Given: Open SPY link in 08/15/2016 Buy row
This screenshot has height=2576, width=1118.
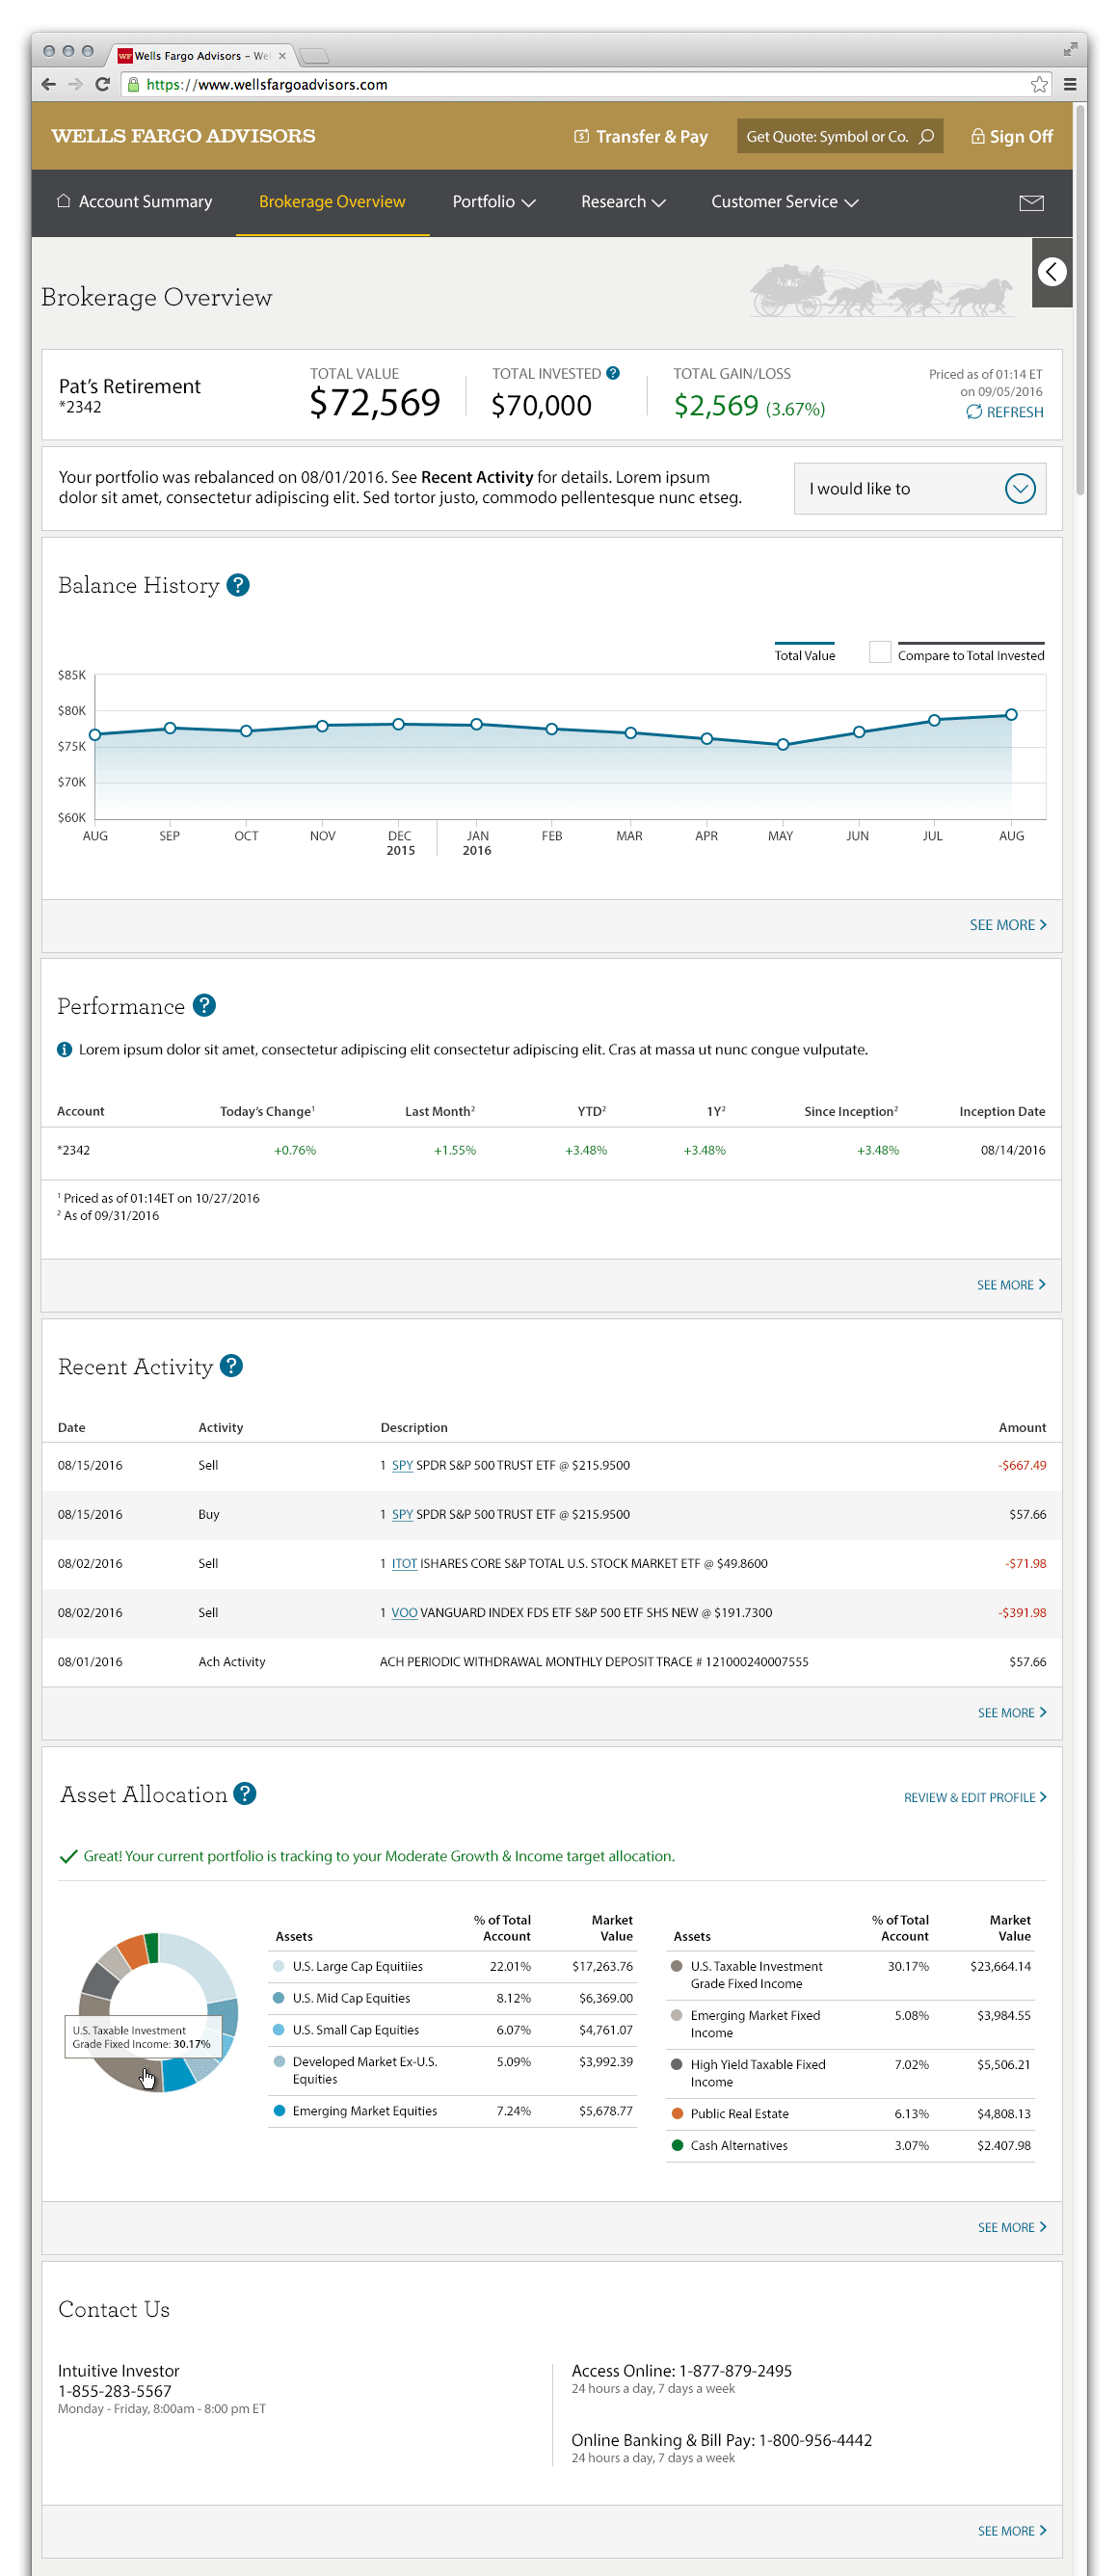Looking at the screenshot, I should 402,1515.
